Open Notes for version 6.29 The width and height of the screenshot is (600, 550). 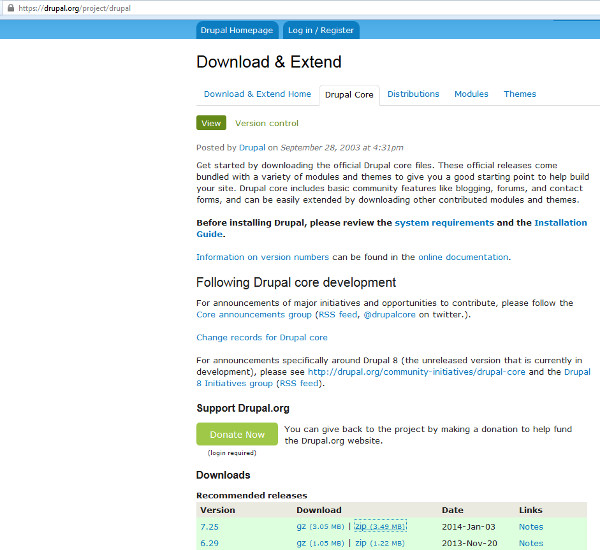531,543
